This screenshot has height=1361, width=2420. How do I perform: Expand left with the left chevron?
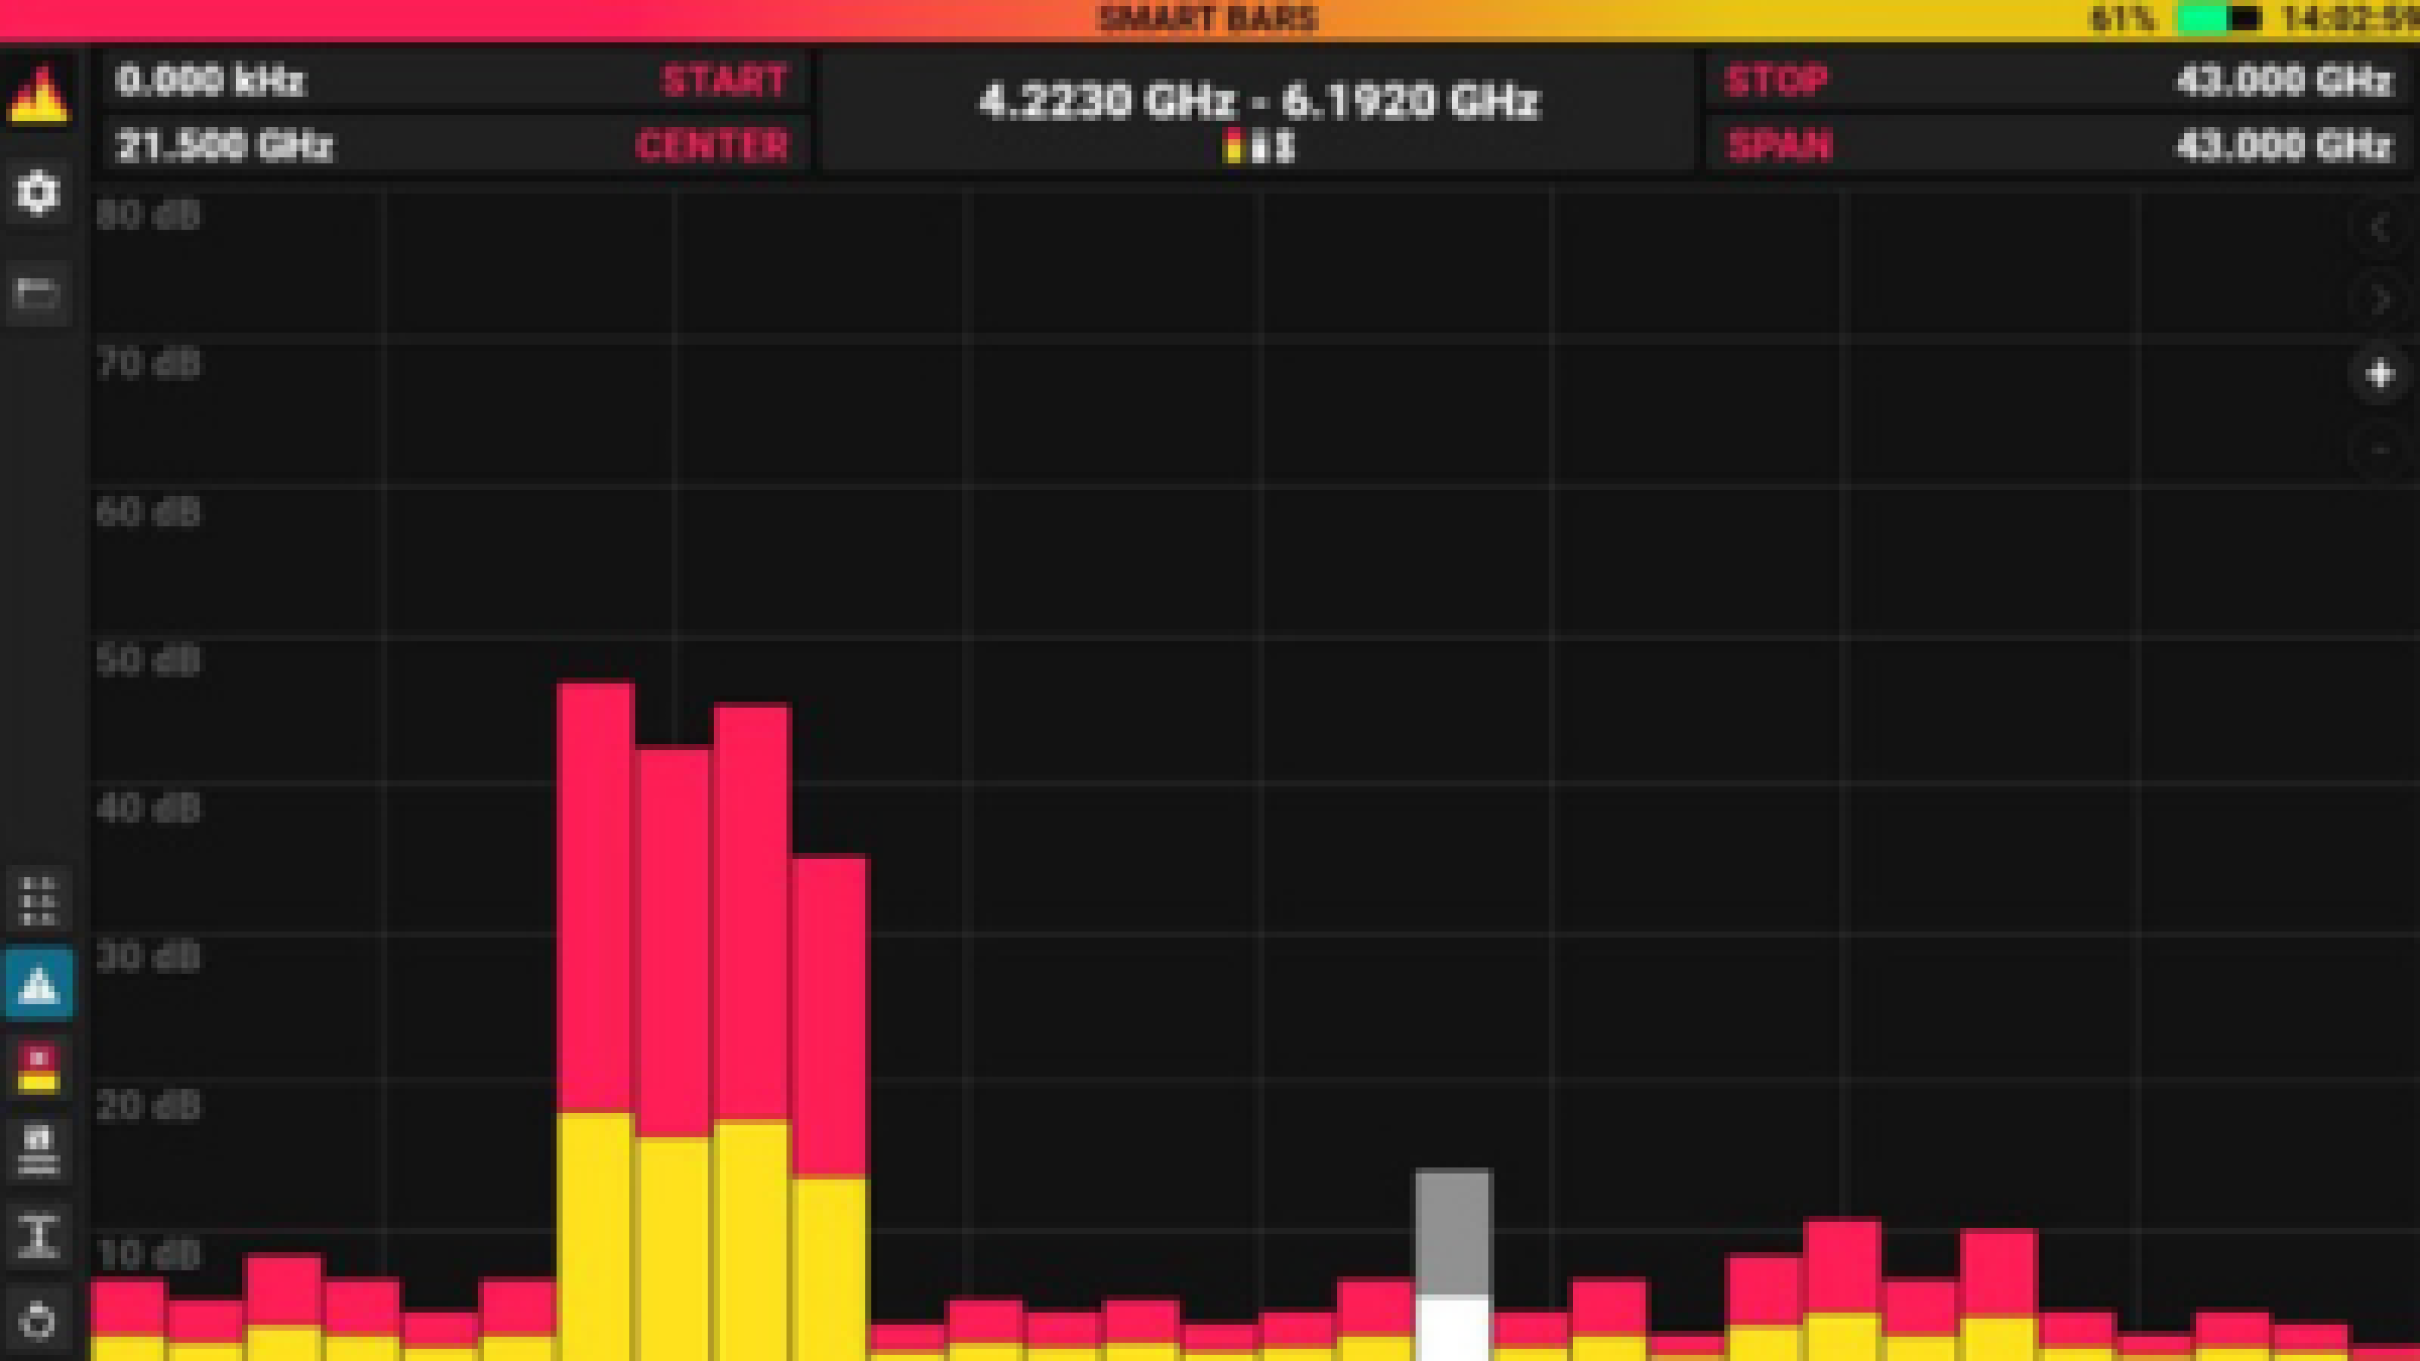pos(2379,228)
